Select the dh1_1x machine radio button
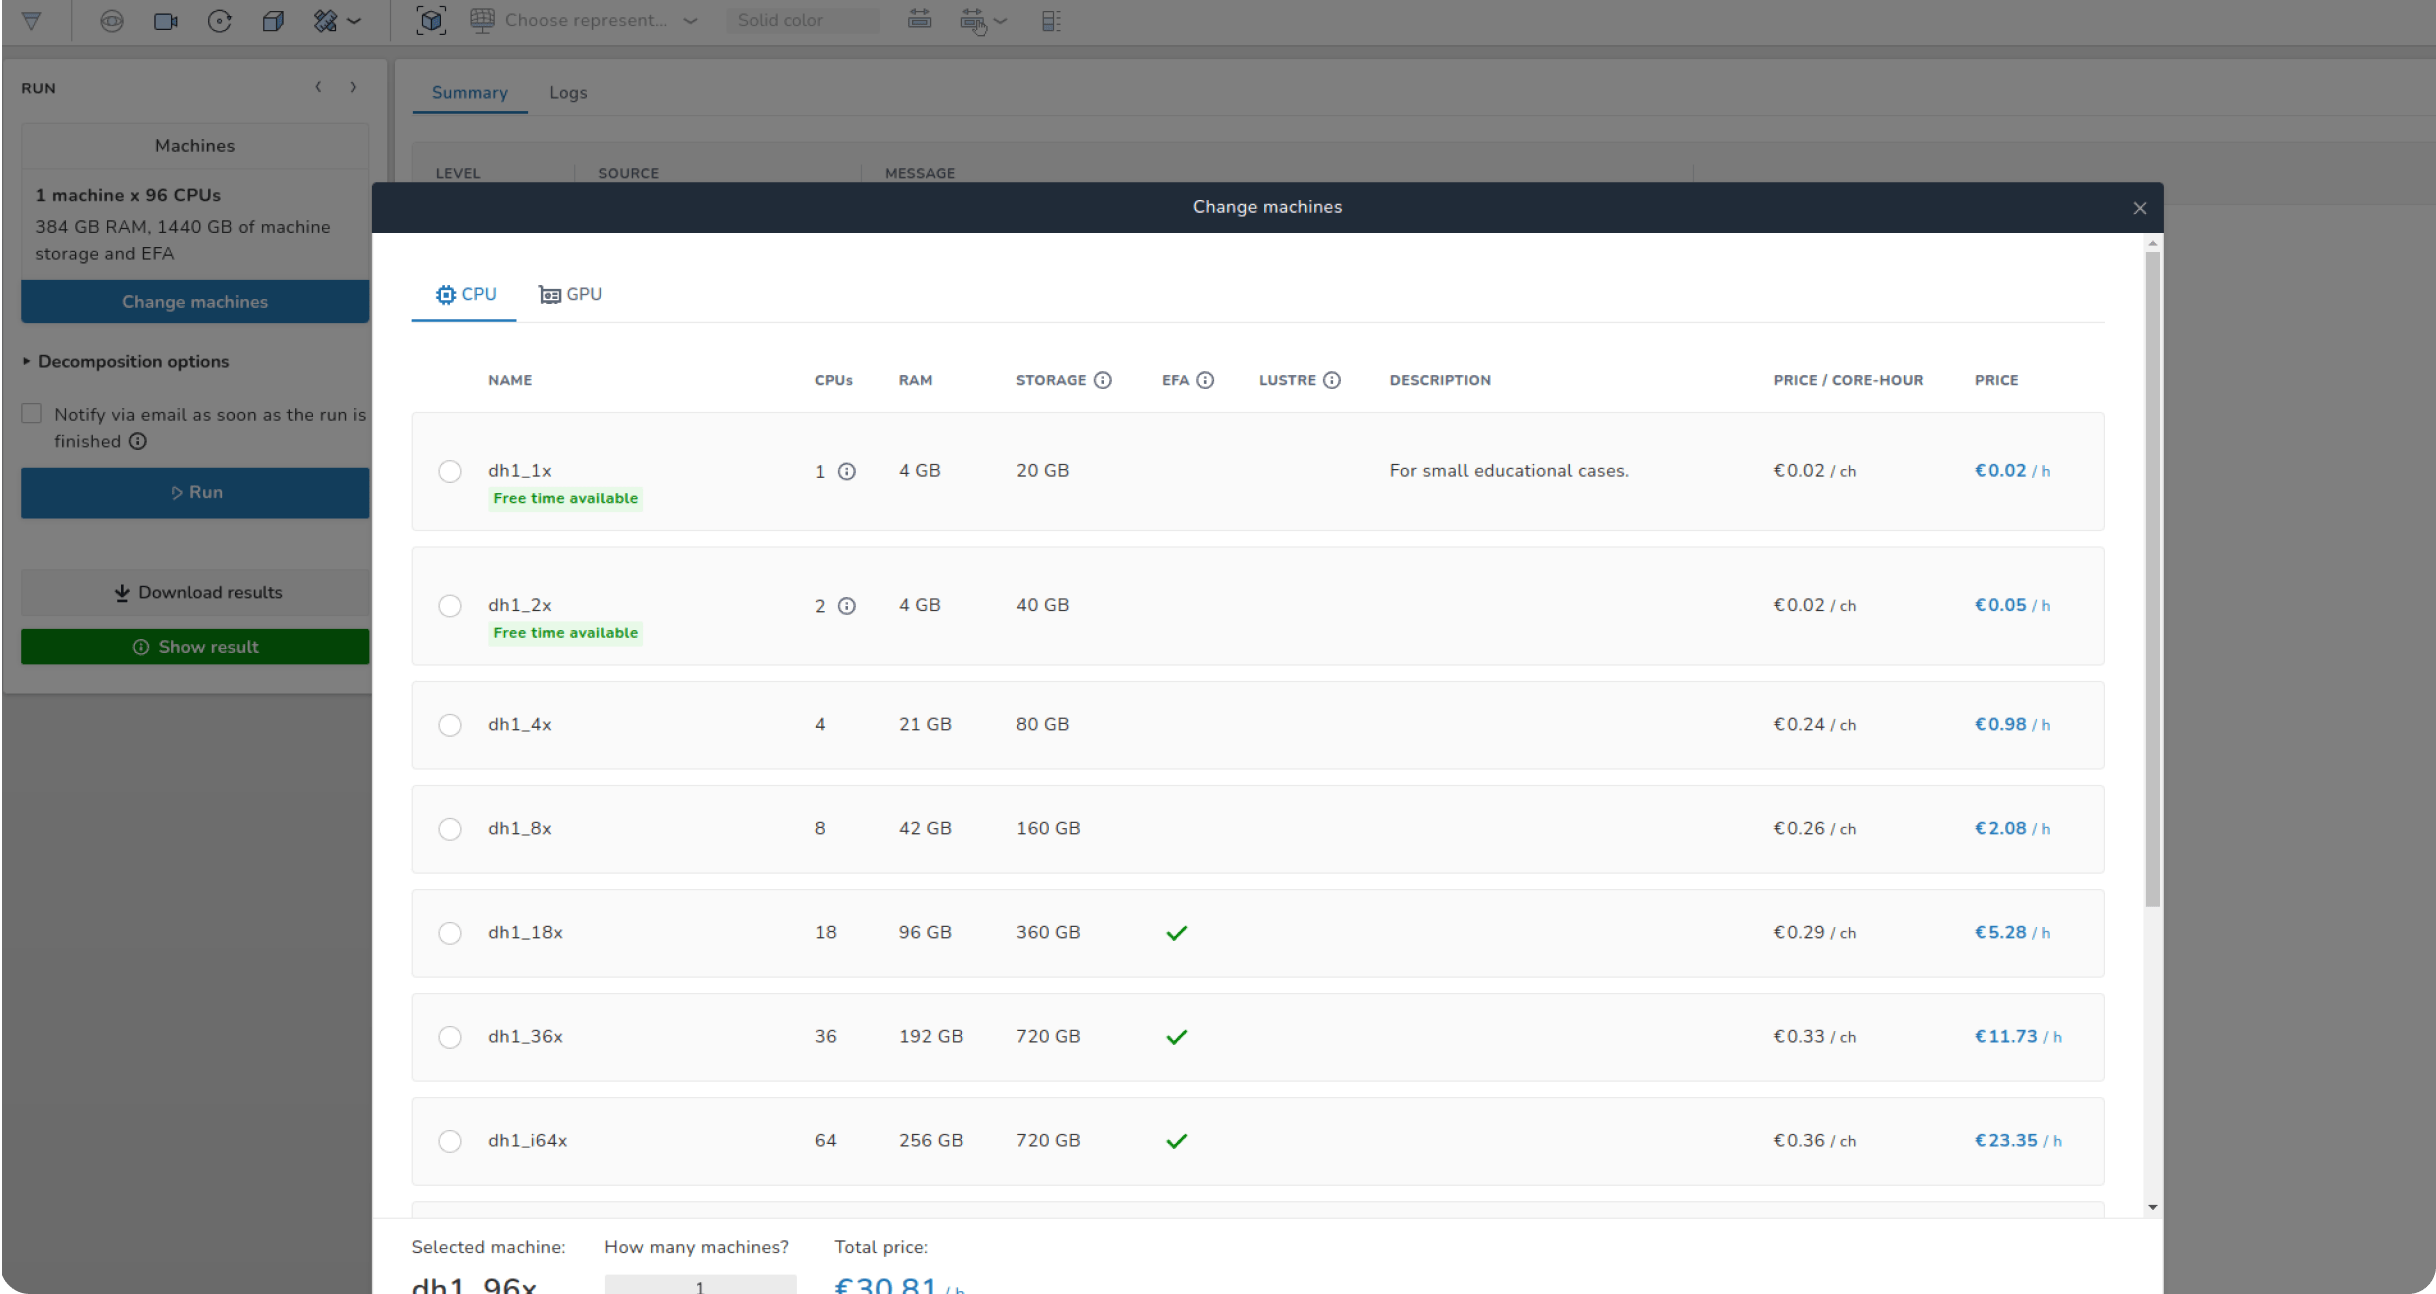 pos(449,470)
